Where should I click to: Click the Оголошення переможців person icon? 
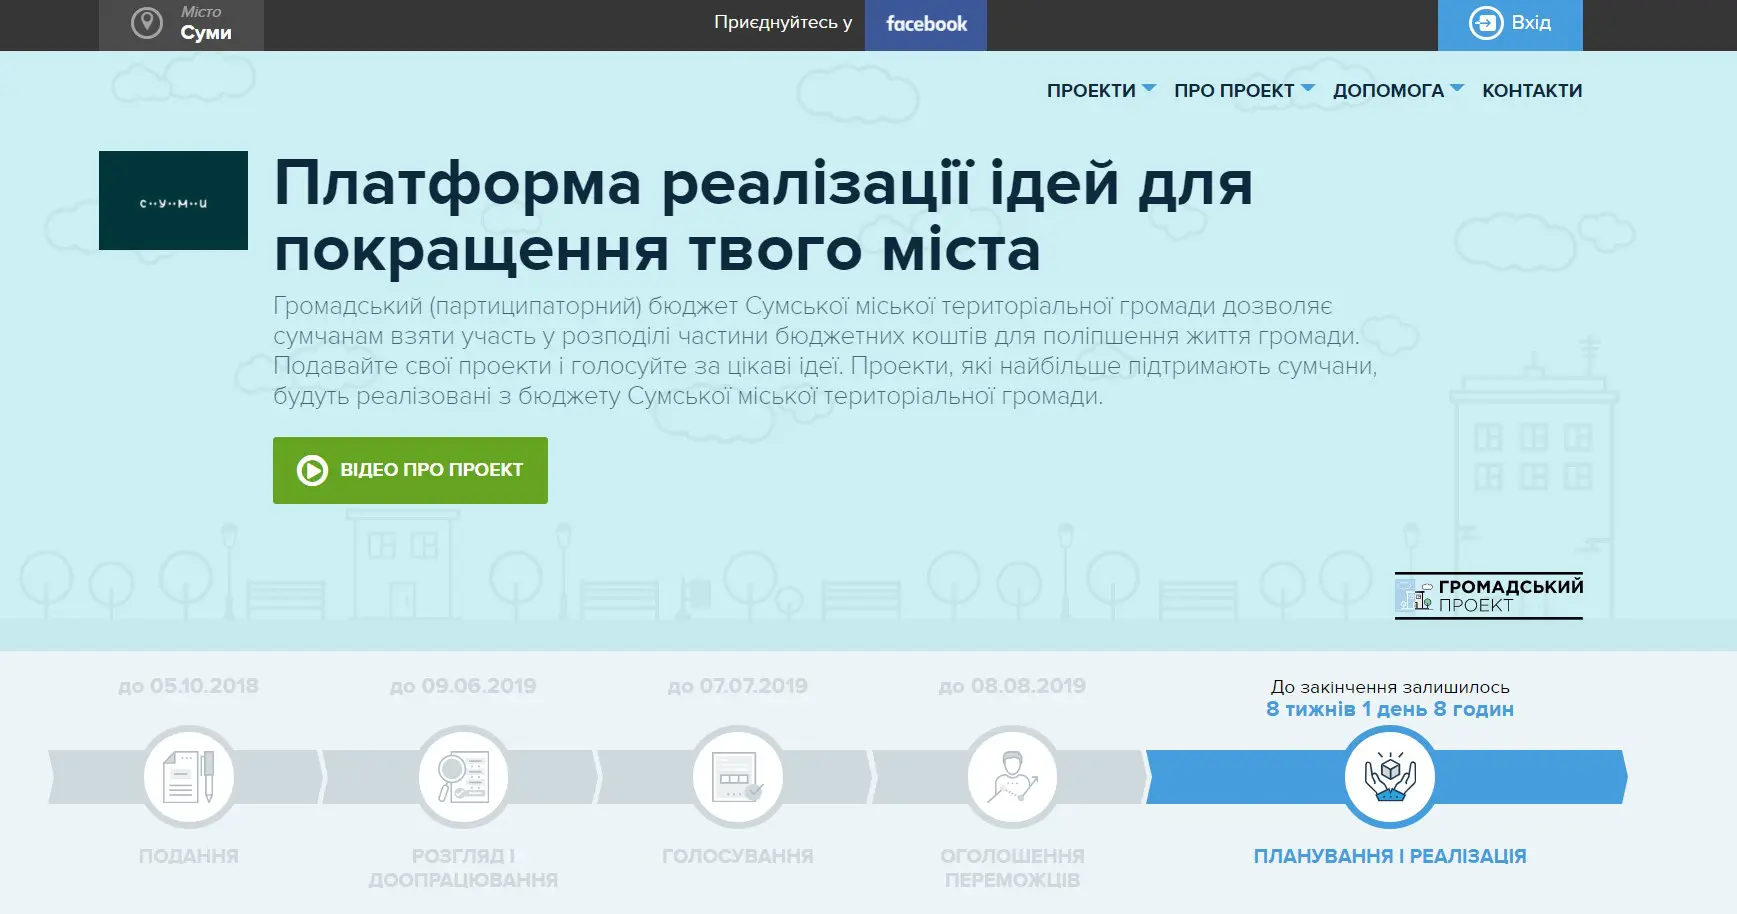tap(1012, 777)
